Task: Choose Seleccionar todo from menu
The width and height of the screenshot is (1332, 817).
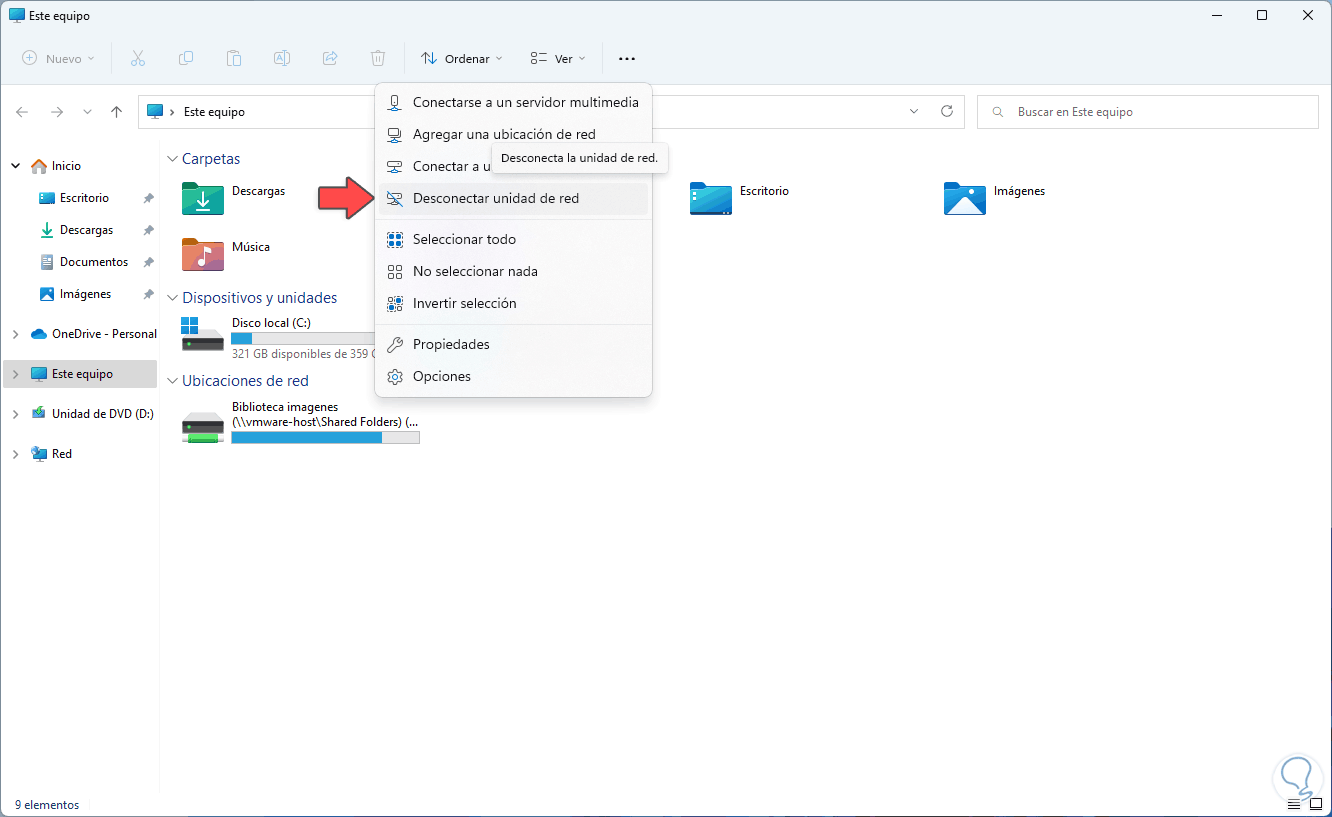Action: tap(513, 239)
